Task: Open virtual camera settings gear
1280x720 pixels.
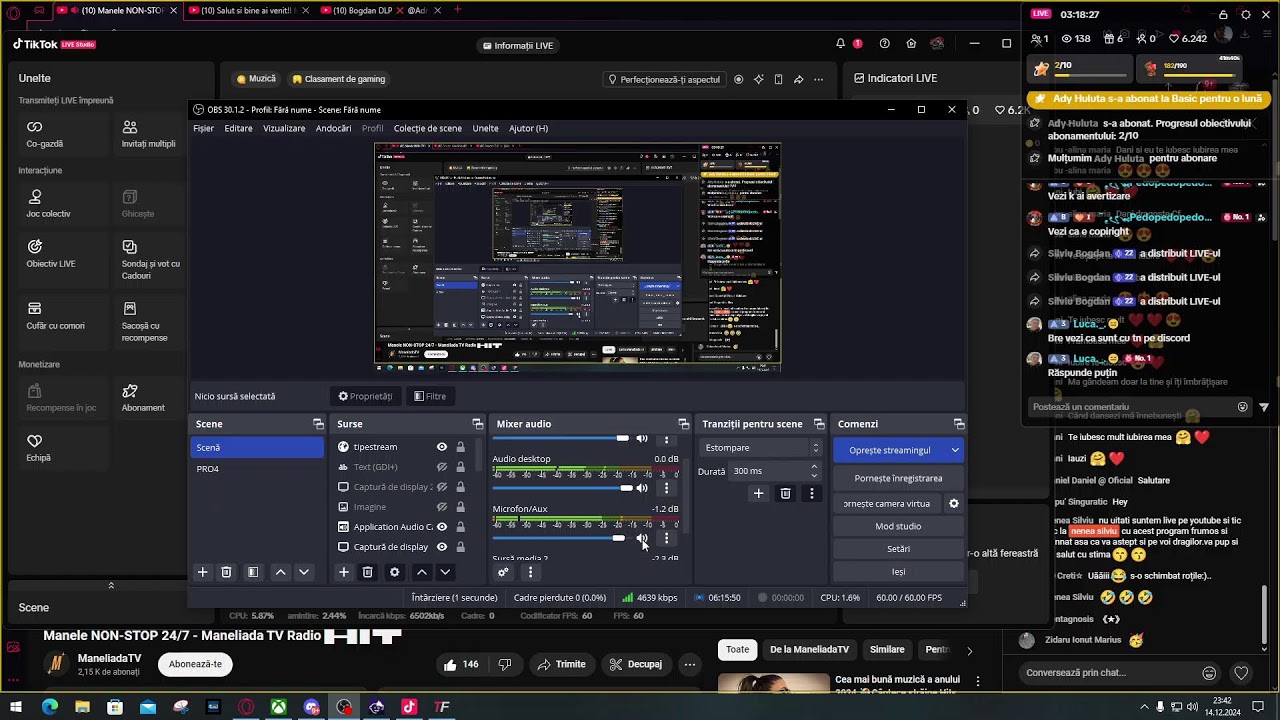Action: tap(953, 503)
